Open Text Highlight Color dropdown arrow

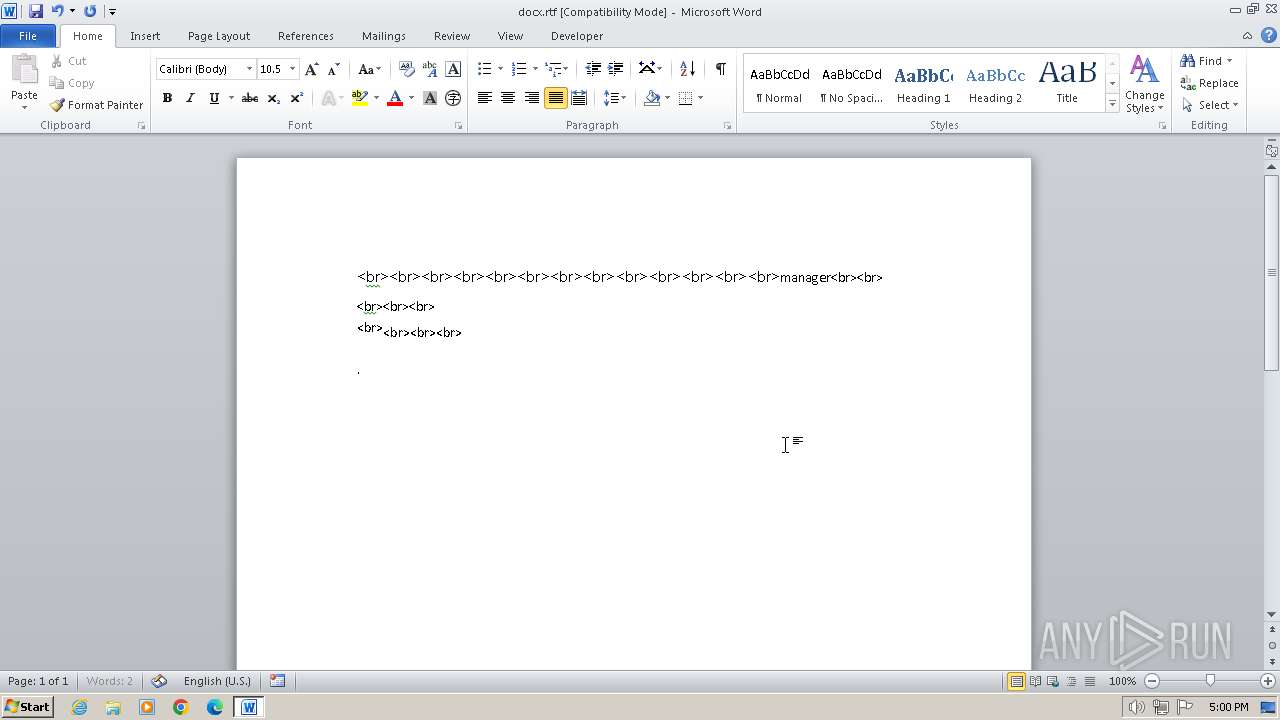tap(376, 98)
